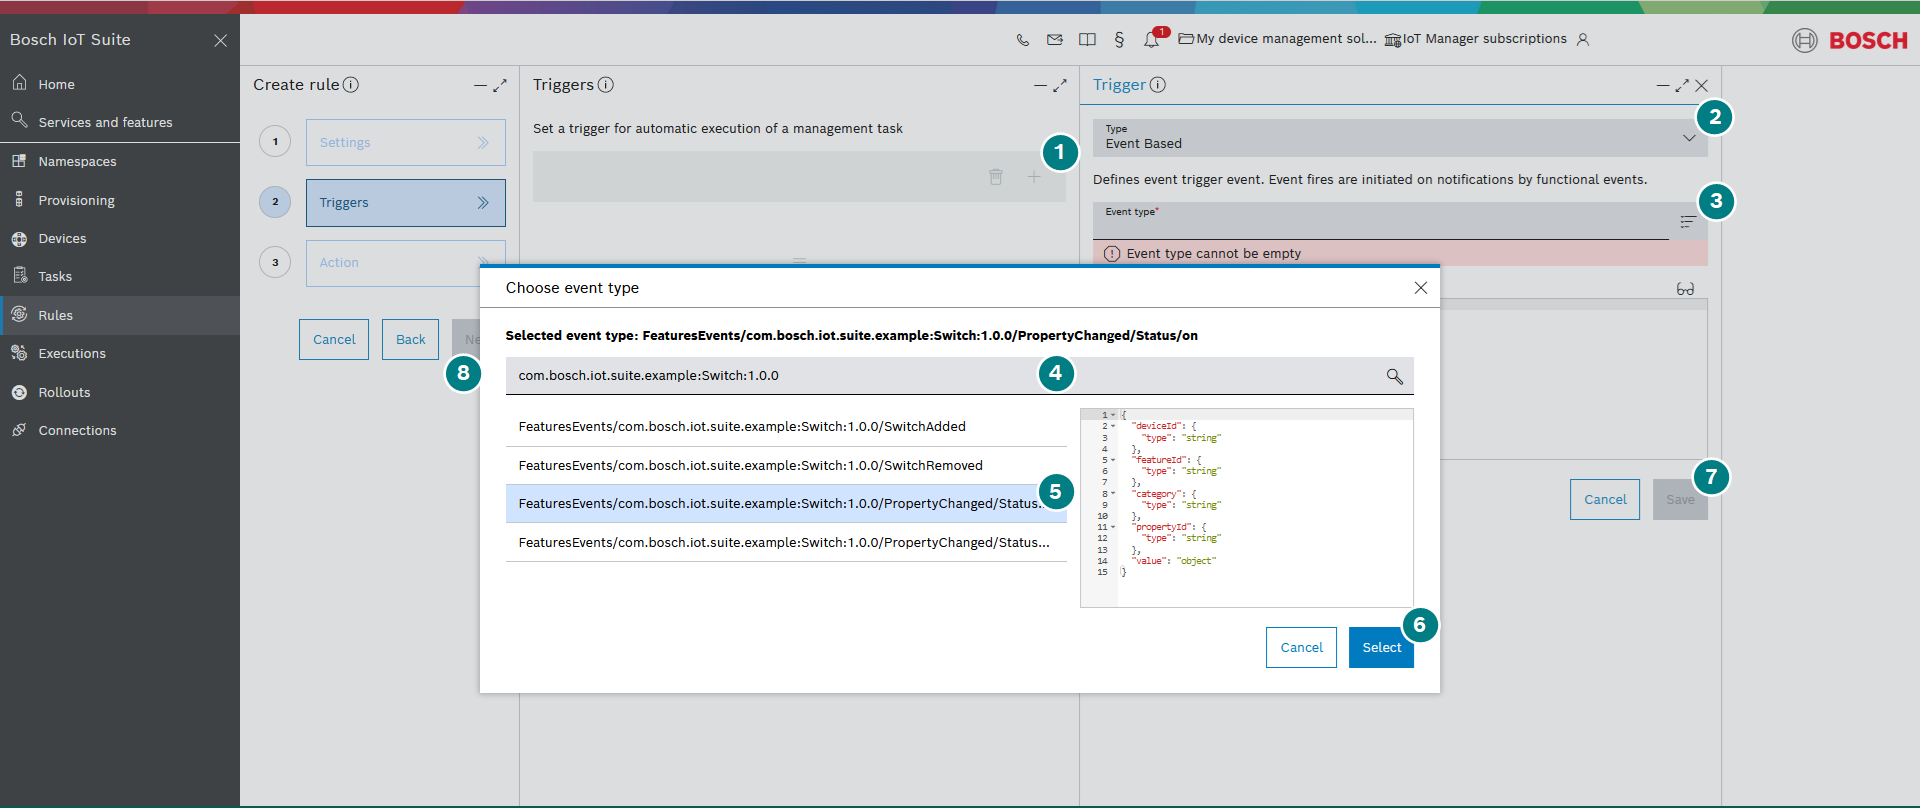Choose the SwitchRemoved event type
Viewport: 1920px width, 808px height.
pyautogui.click(x=786, y=466)
